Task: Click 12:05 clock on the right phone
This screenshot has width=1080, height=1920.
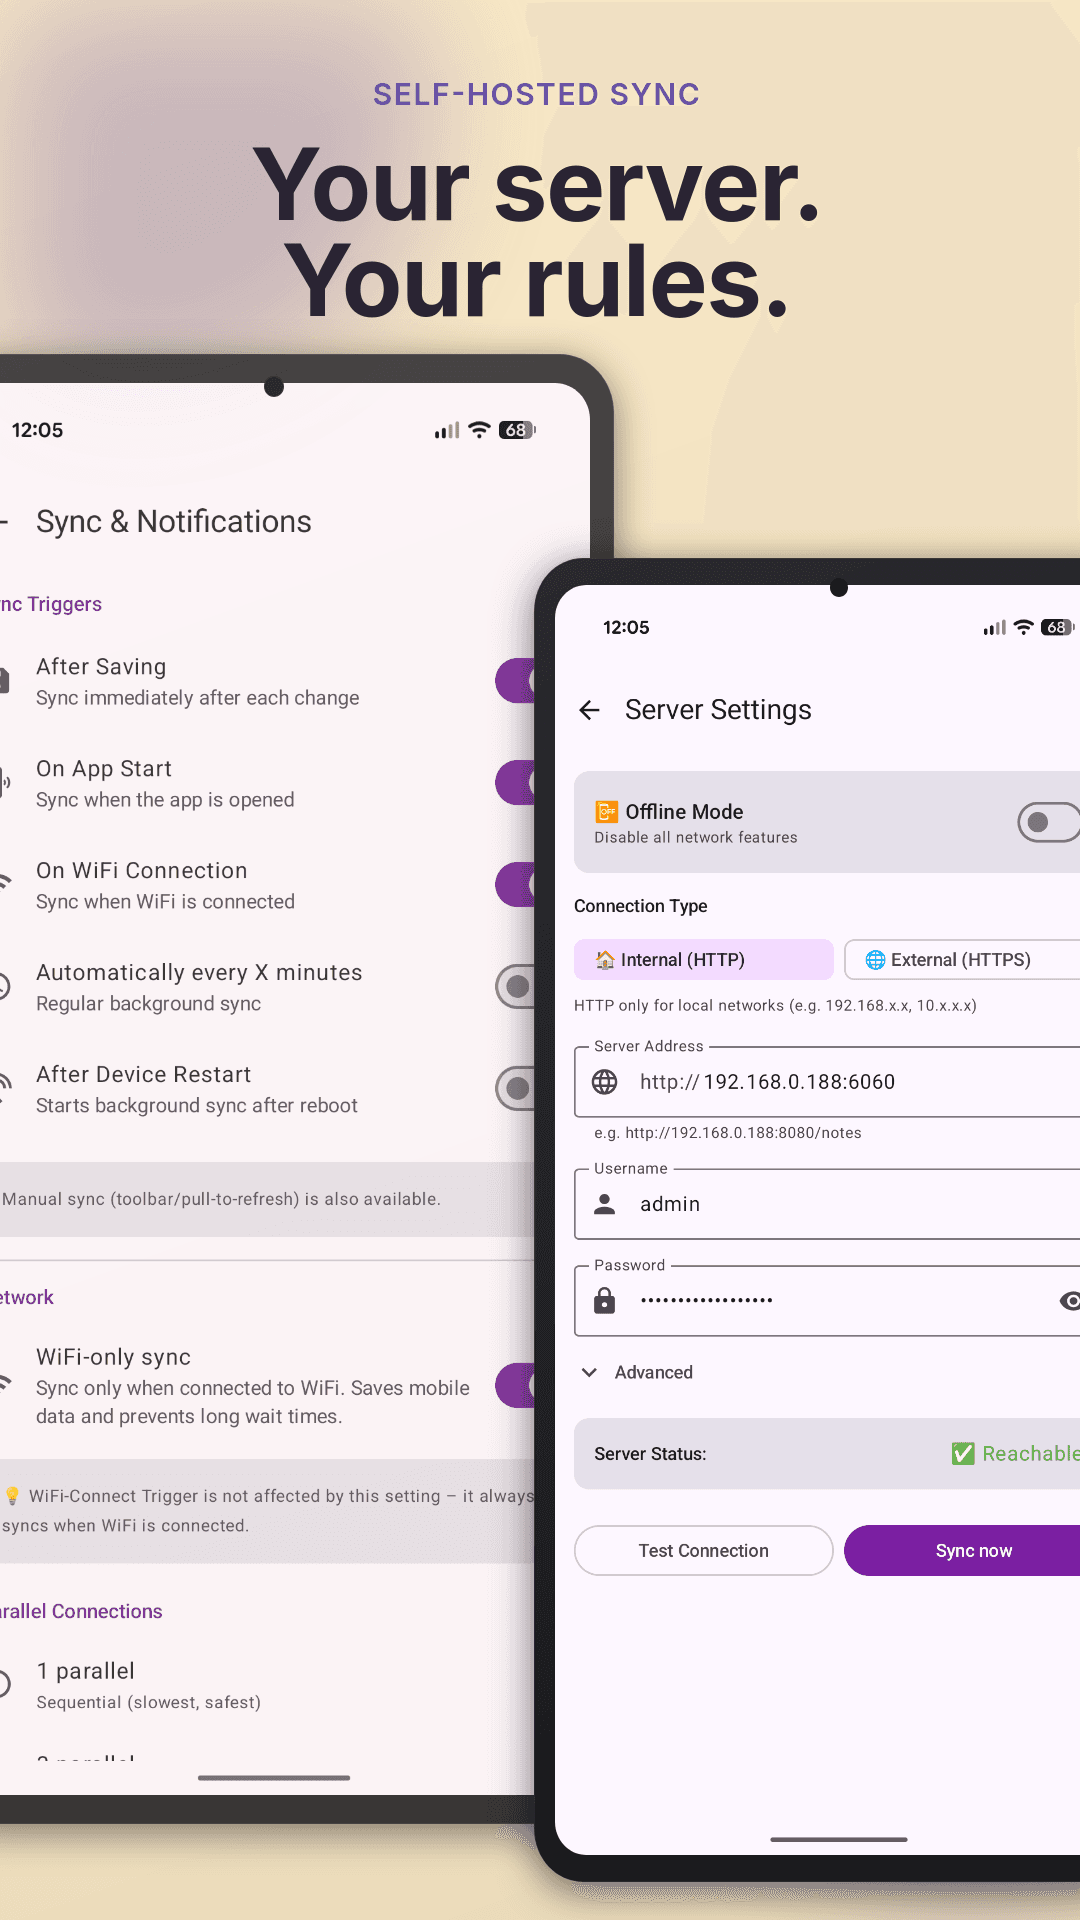Action: [626, 628]
